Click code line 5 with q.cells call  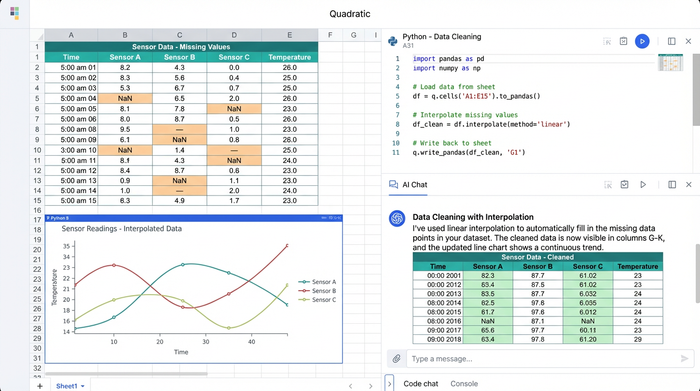click(x=476, y=96)
